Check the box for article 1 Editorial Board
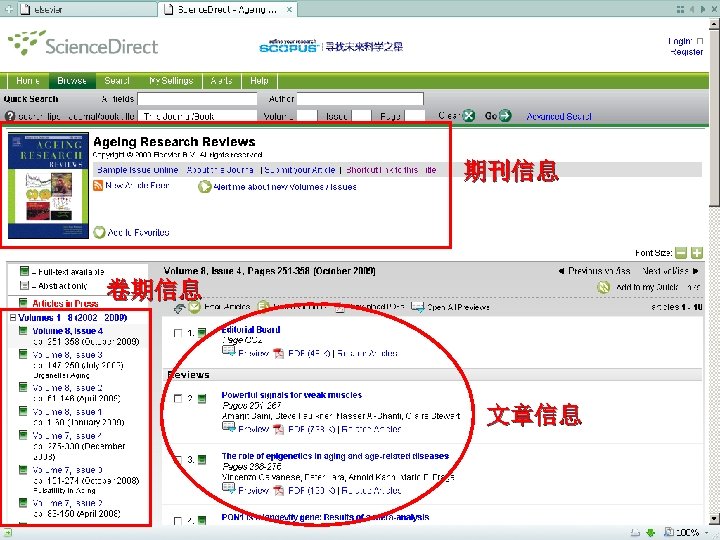The image size is (720, 540). [x=178, y=333]
